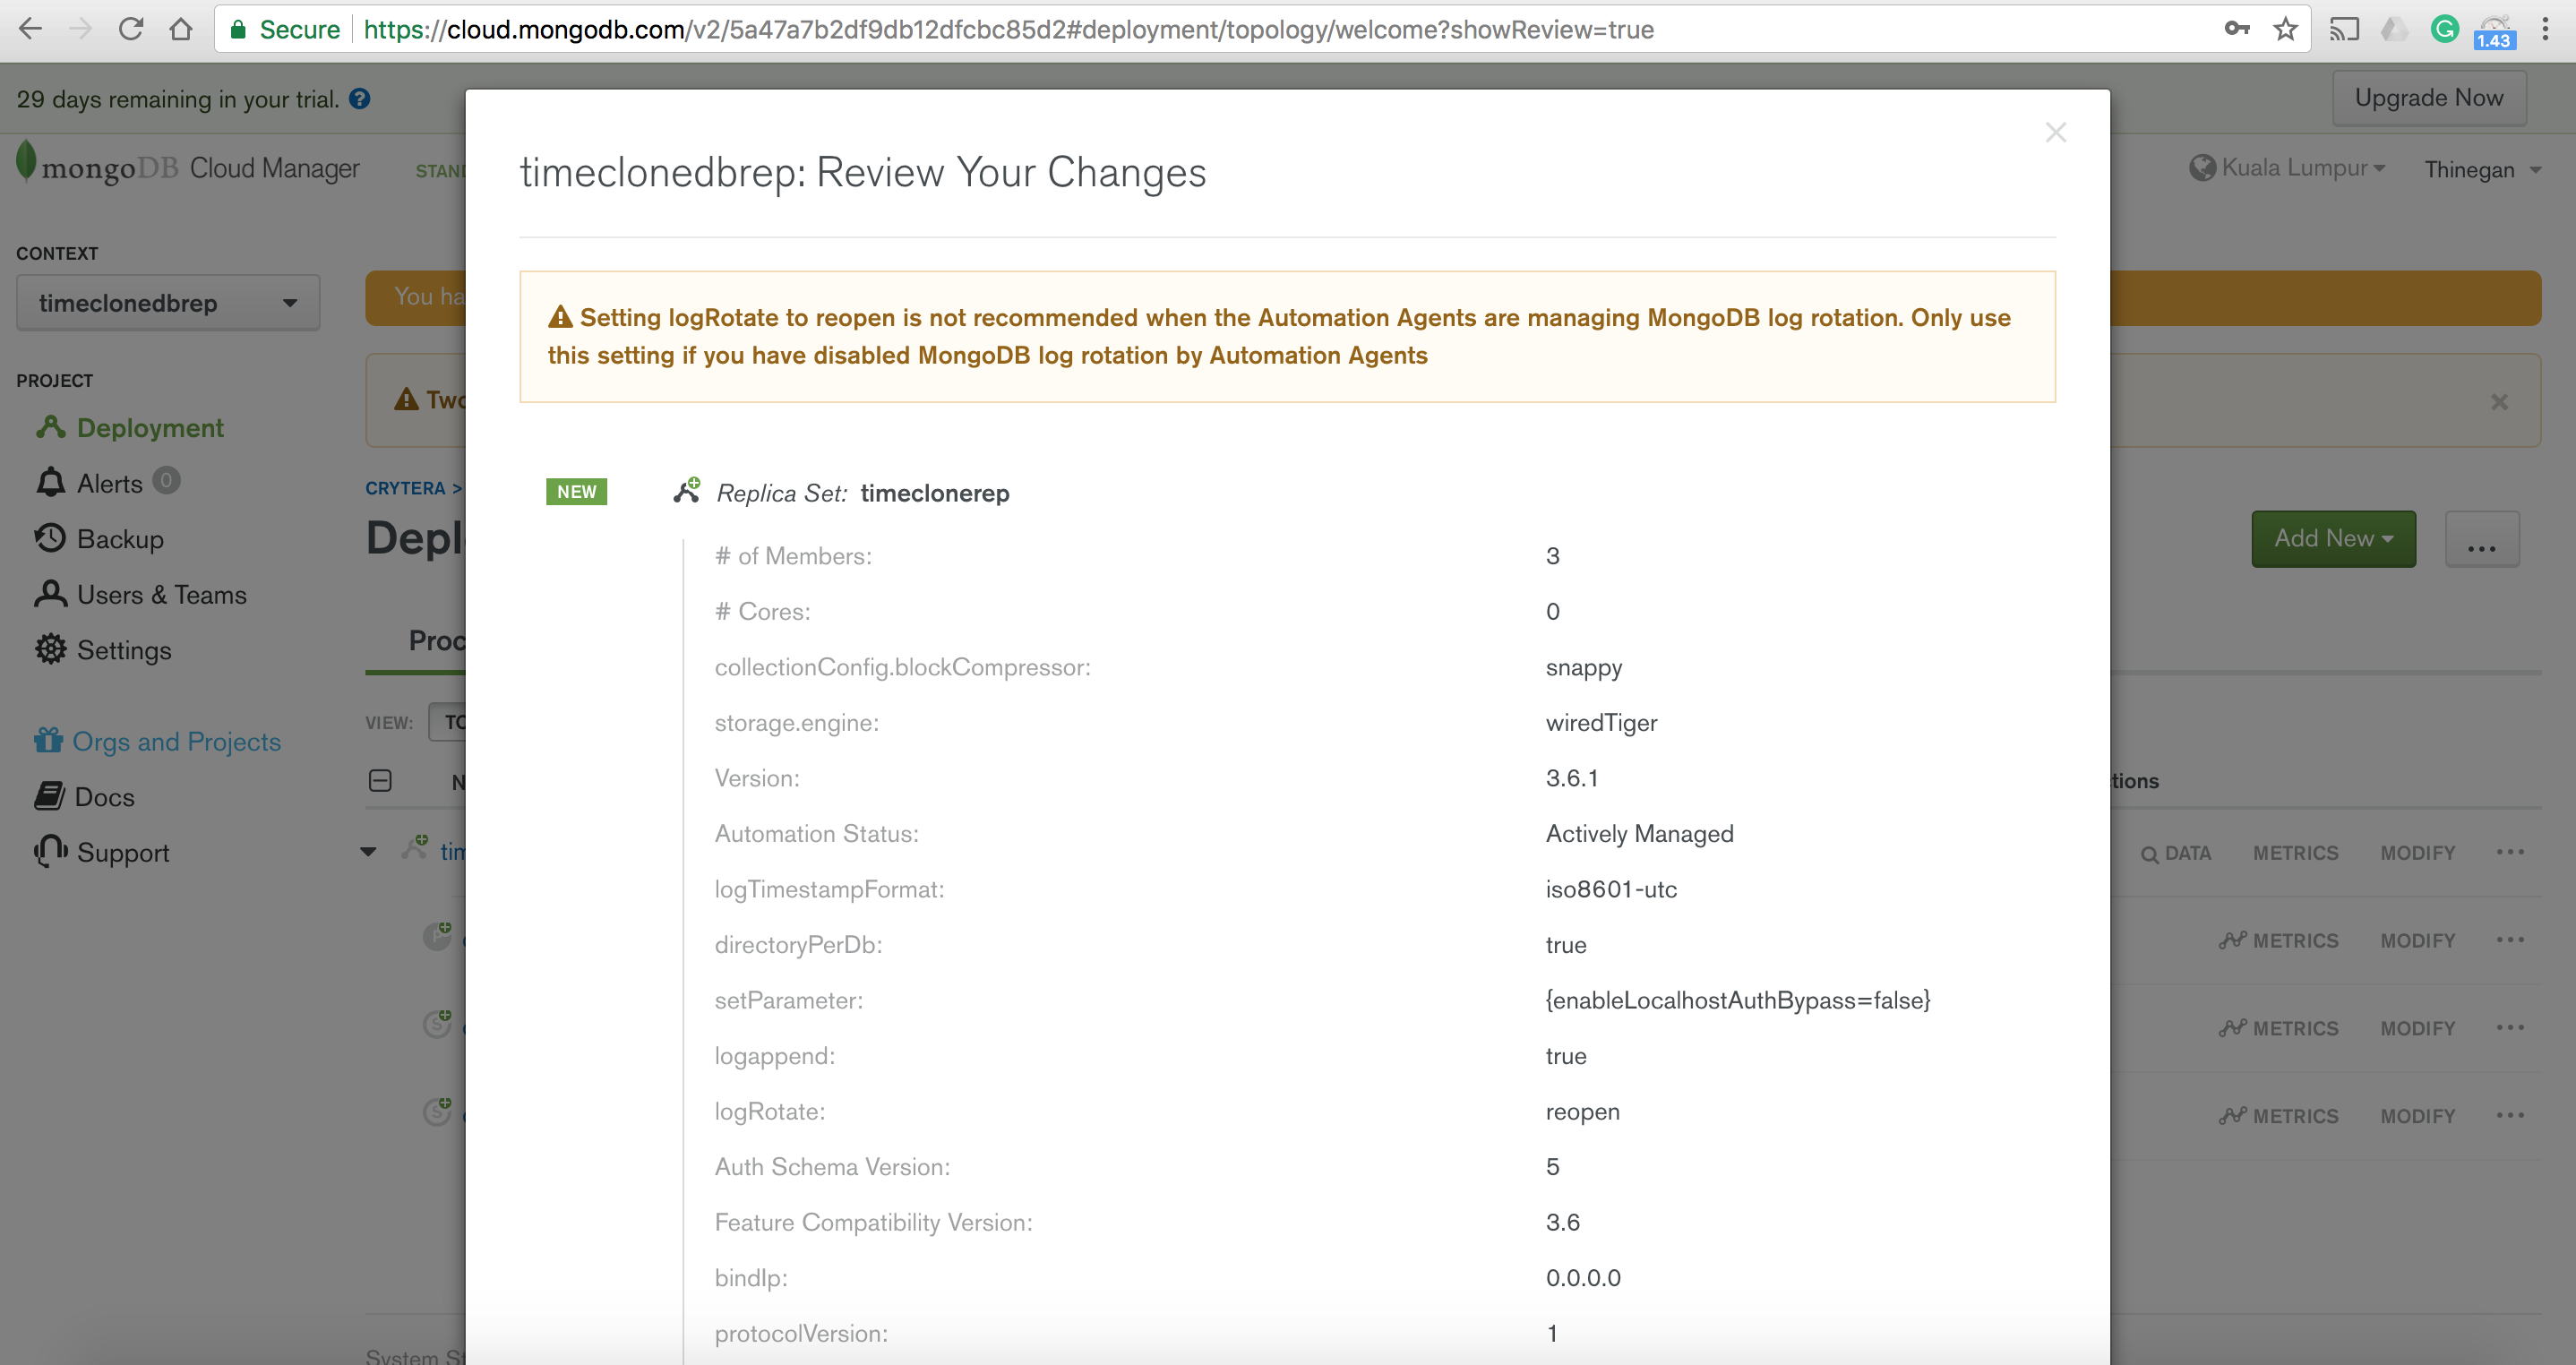Screen dimensions: 2576x1365
Task: Click the Grammarly extension icon
Action: coord(2444,30)
